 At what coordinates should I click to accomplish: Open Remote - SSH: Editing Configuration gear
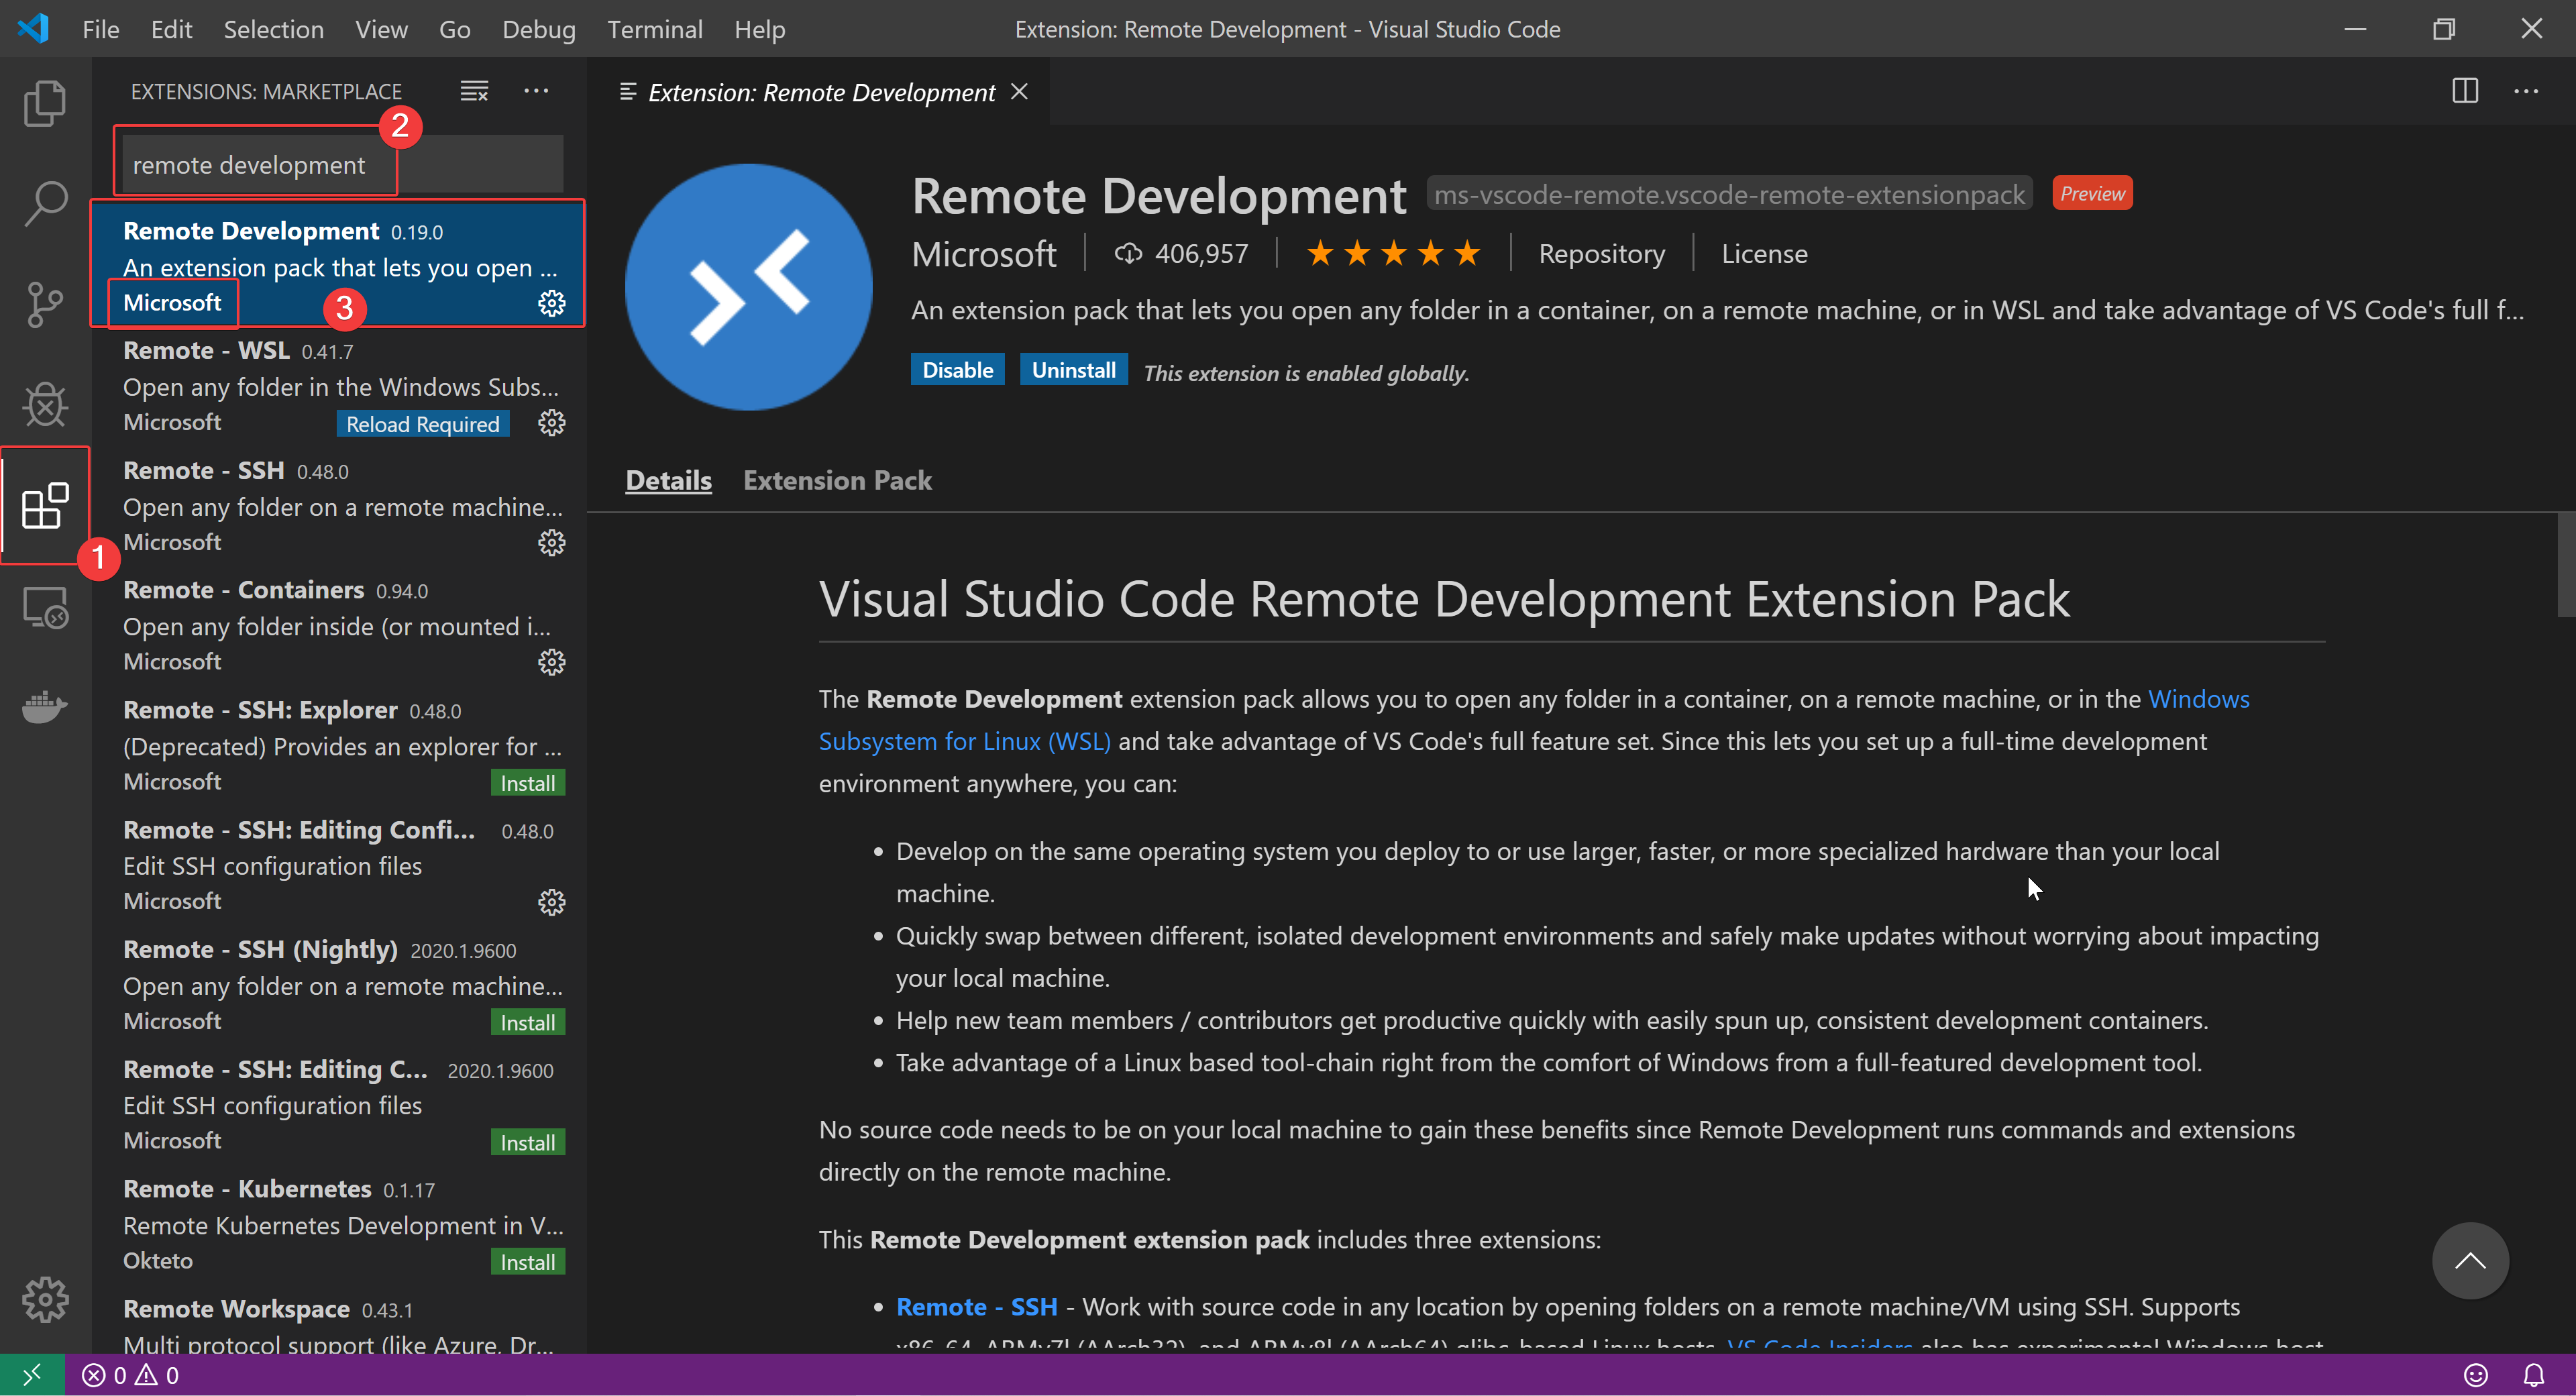point(552,902)
